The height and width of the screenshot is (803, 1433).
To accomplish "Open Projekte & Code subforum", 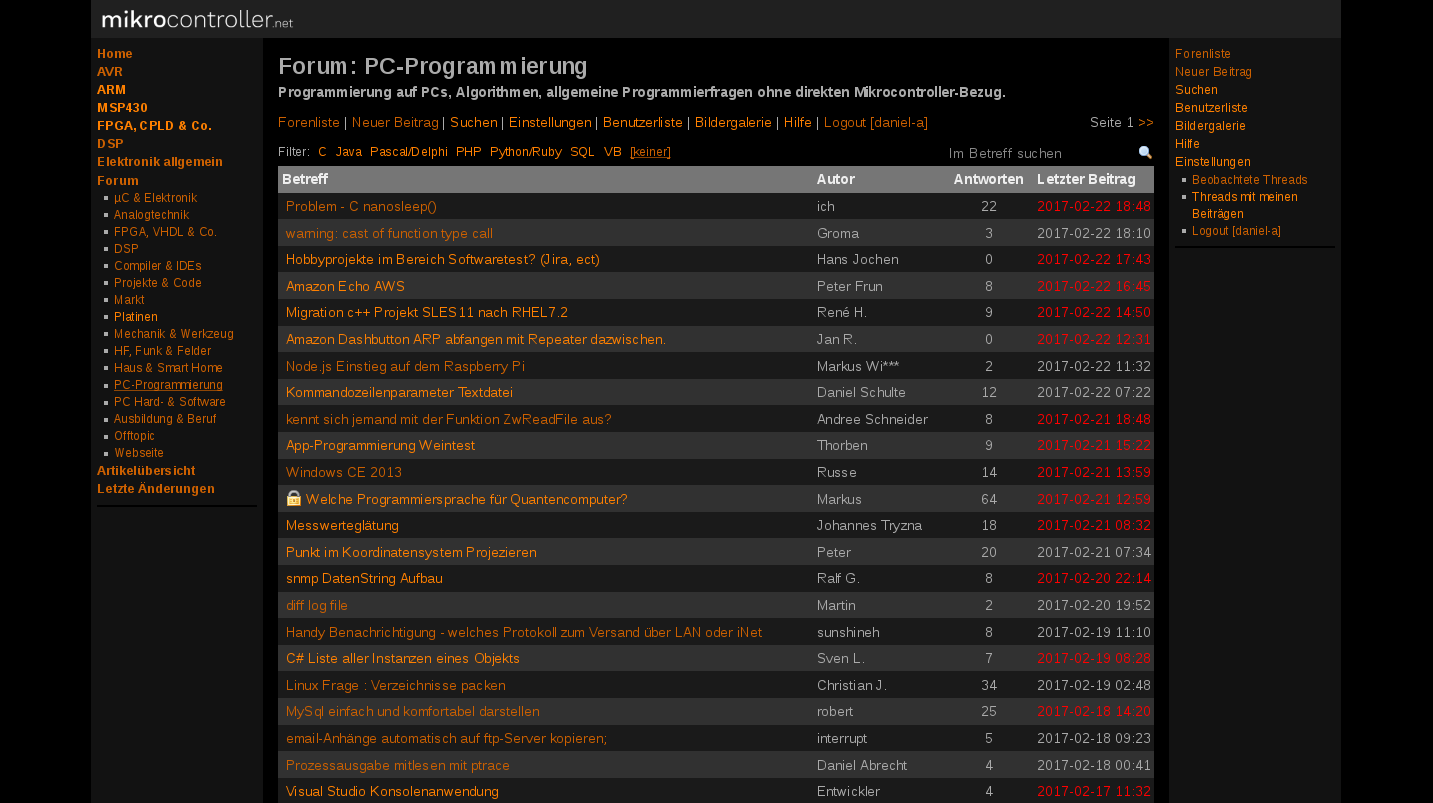I will point(158,283).
